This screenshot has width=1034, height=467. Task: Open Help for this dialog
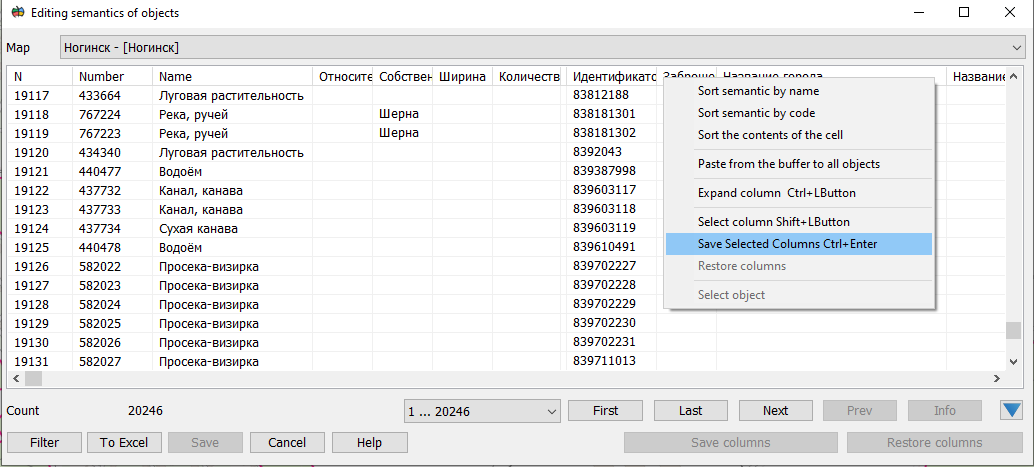point(369,442)
